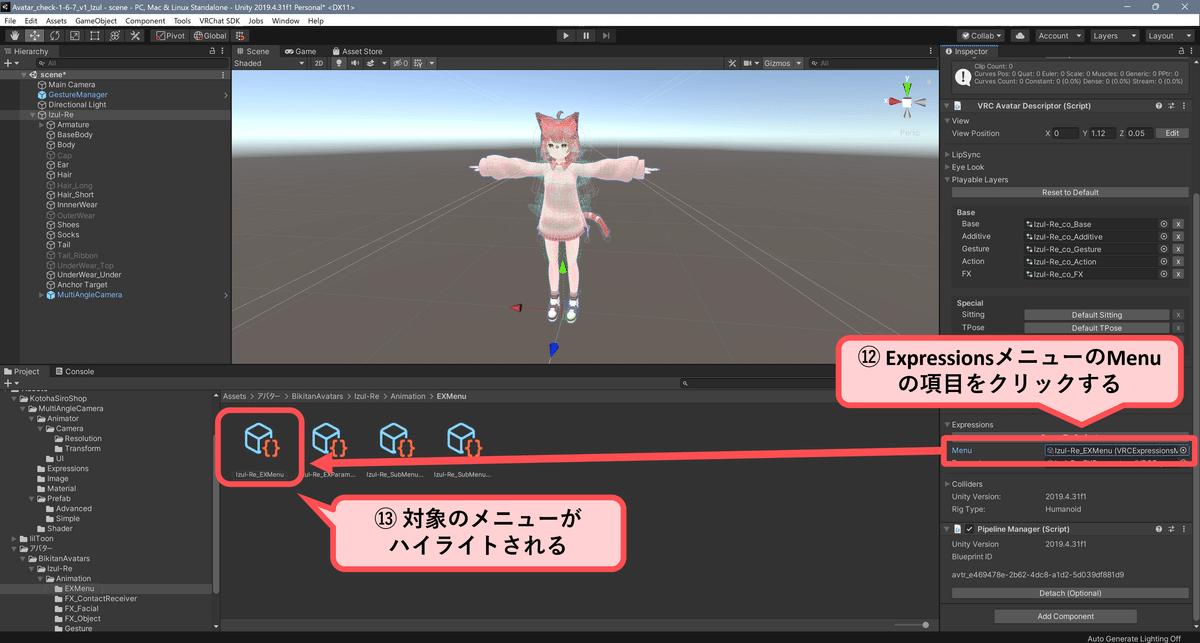Viewport: 1200px width, 643px height.
Task: Open the GameObject menu
Action: pyautogui.click(x=96, y=20)
